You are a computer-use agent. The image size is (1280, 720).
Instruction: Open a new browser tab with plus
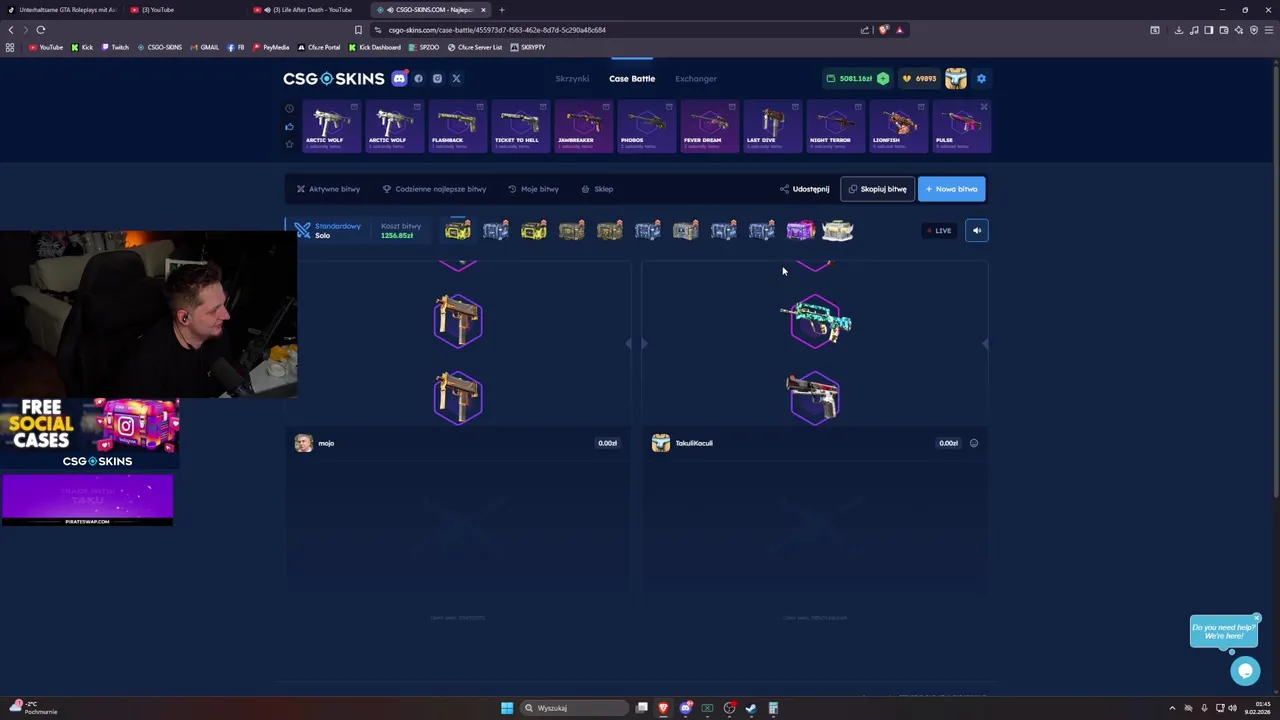tap(502, 10)
